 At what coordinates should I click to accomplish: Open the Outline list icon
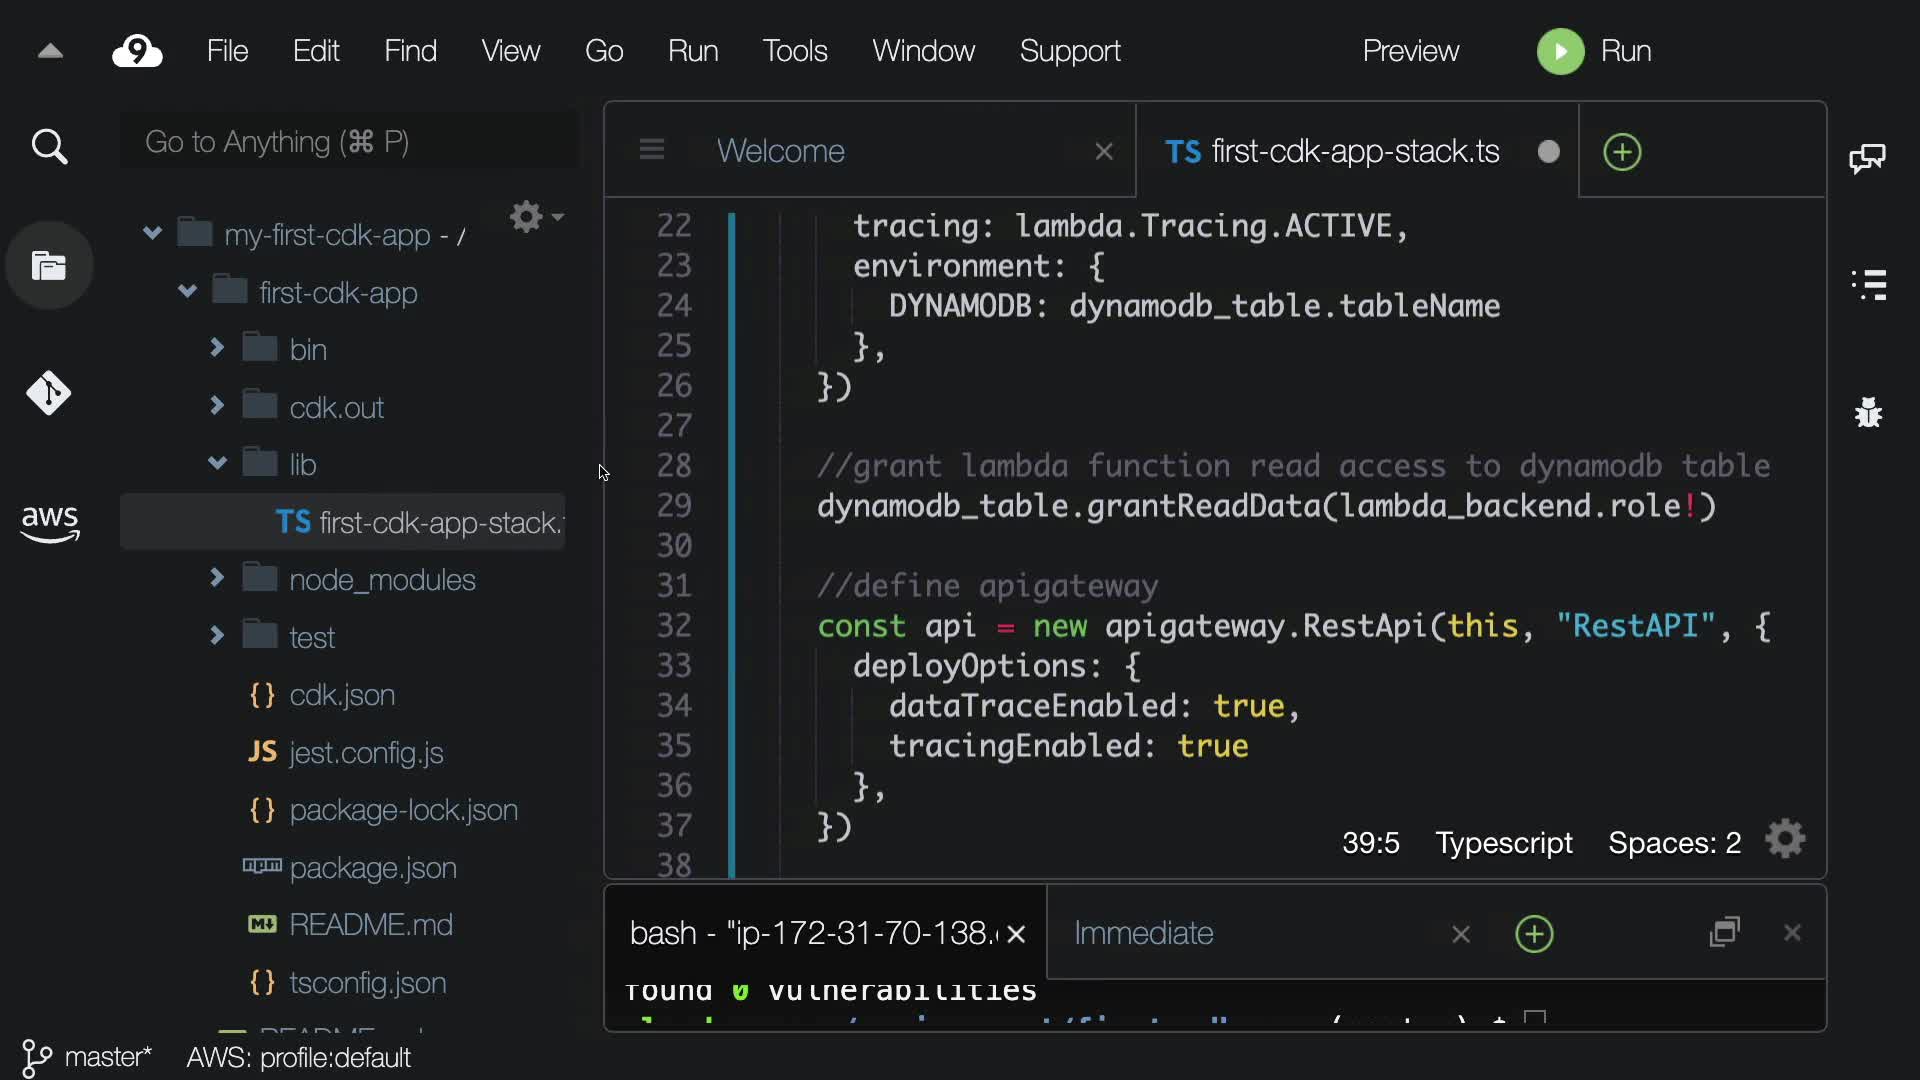1868,285
